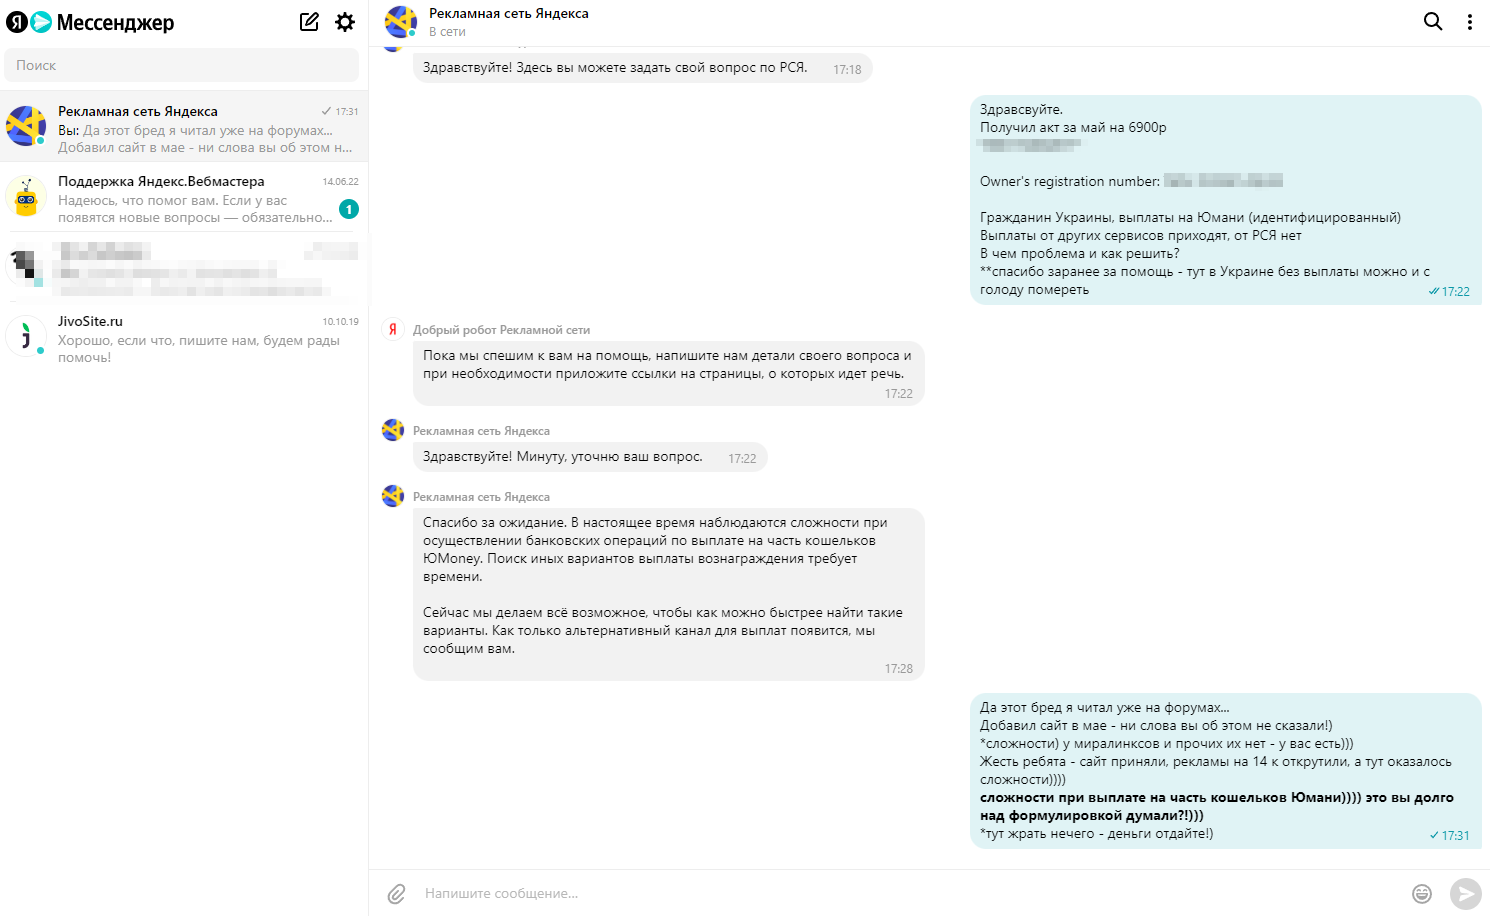This screenshot has height=916, width=1490.
Task: Open the JivoSite.ru chat
Action: 184,337
